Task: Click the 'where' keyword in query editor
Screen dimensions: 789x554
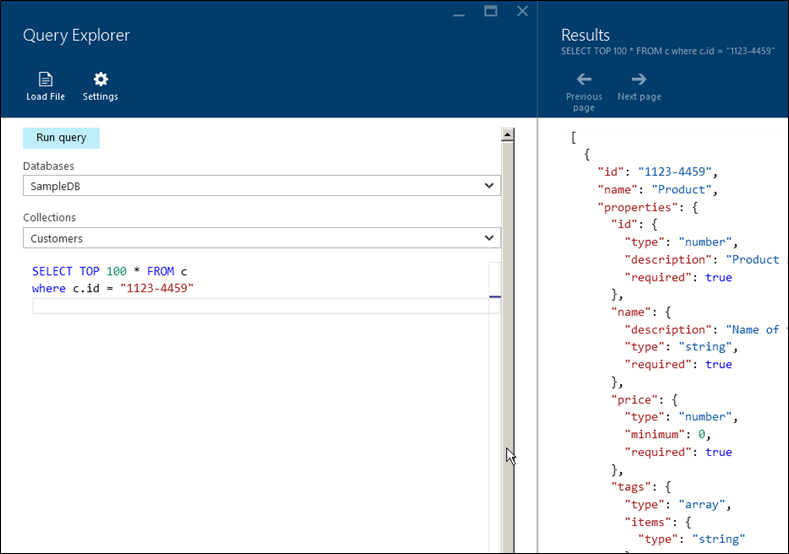Action: tap(49, 288)
